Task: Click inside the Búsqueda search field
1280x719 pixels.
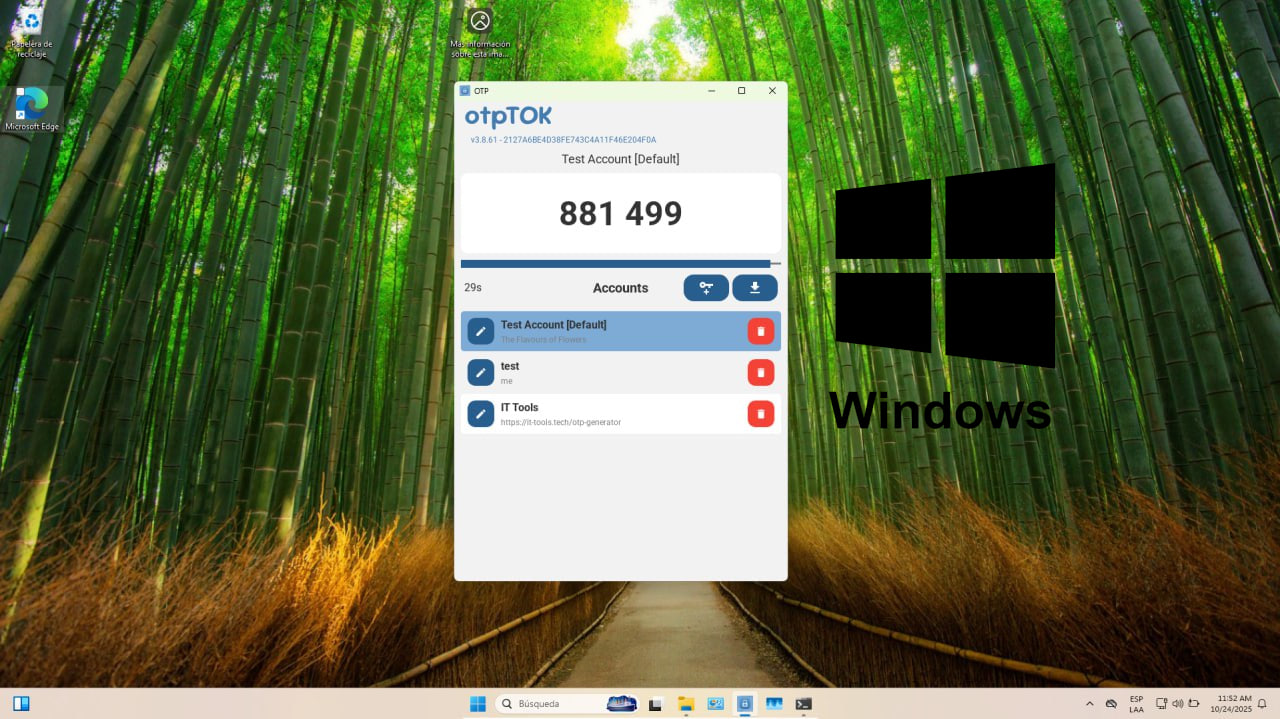Action: coord(560,703)
